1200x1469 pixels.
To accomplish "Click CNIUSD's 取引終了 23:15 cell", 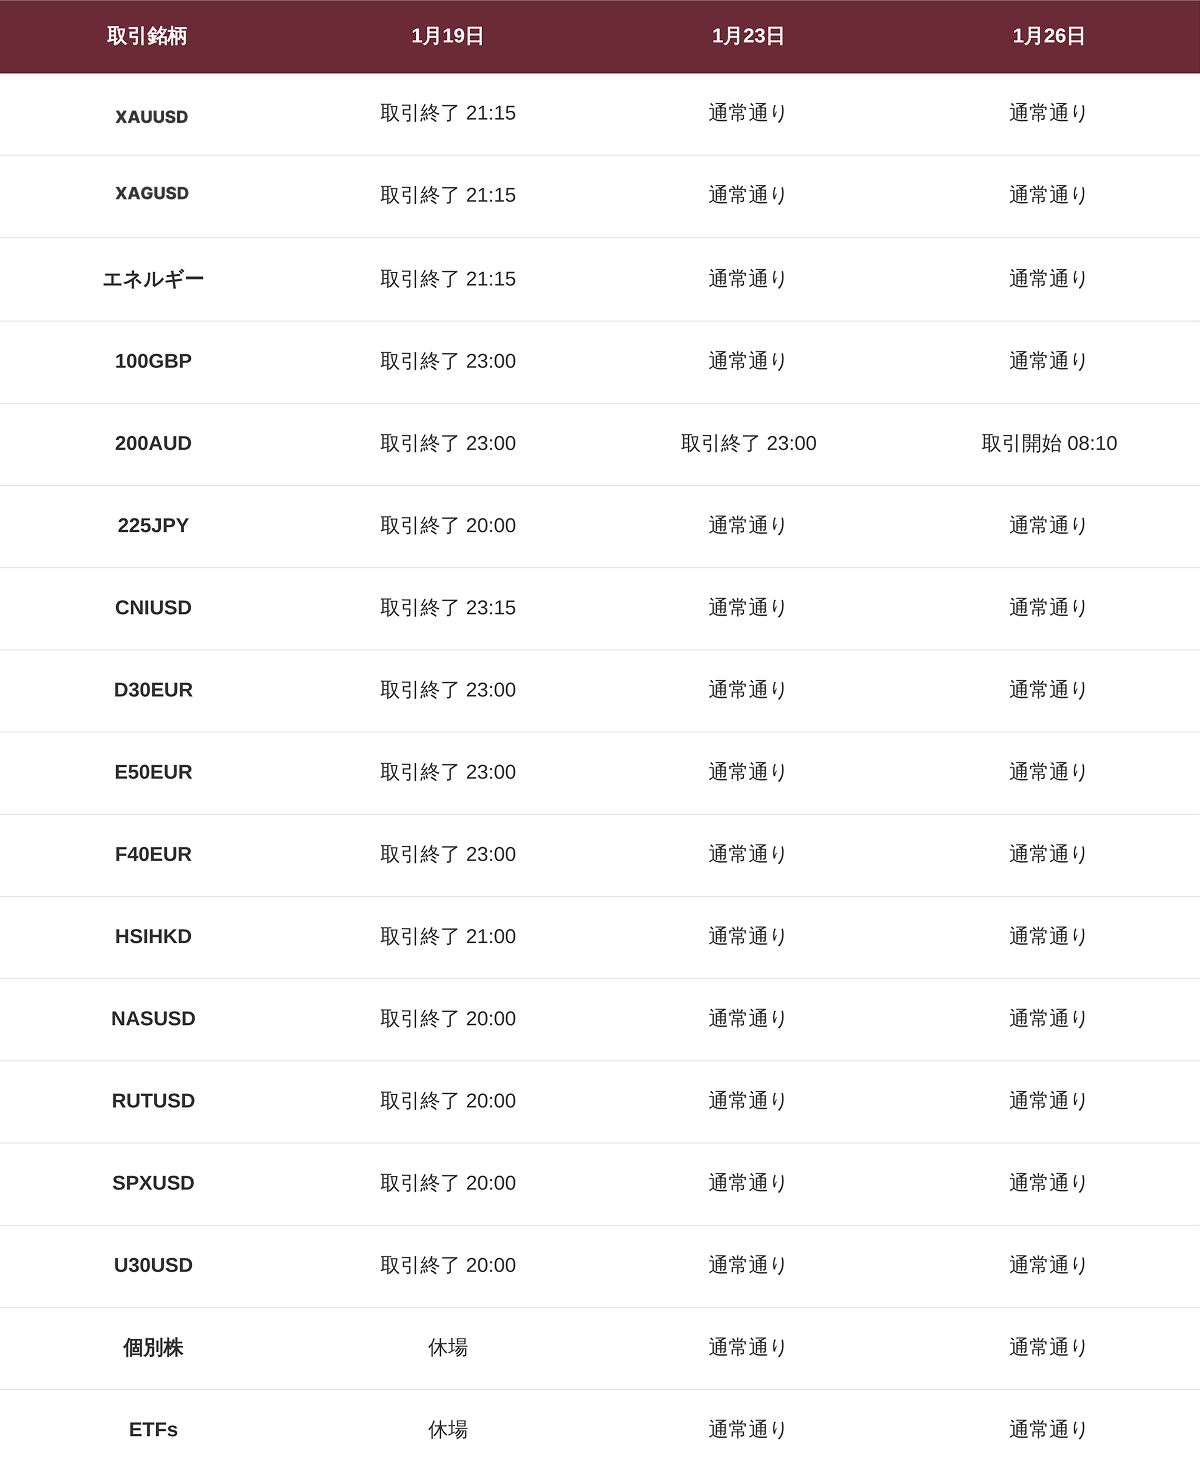I will click(448, 608).
